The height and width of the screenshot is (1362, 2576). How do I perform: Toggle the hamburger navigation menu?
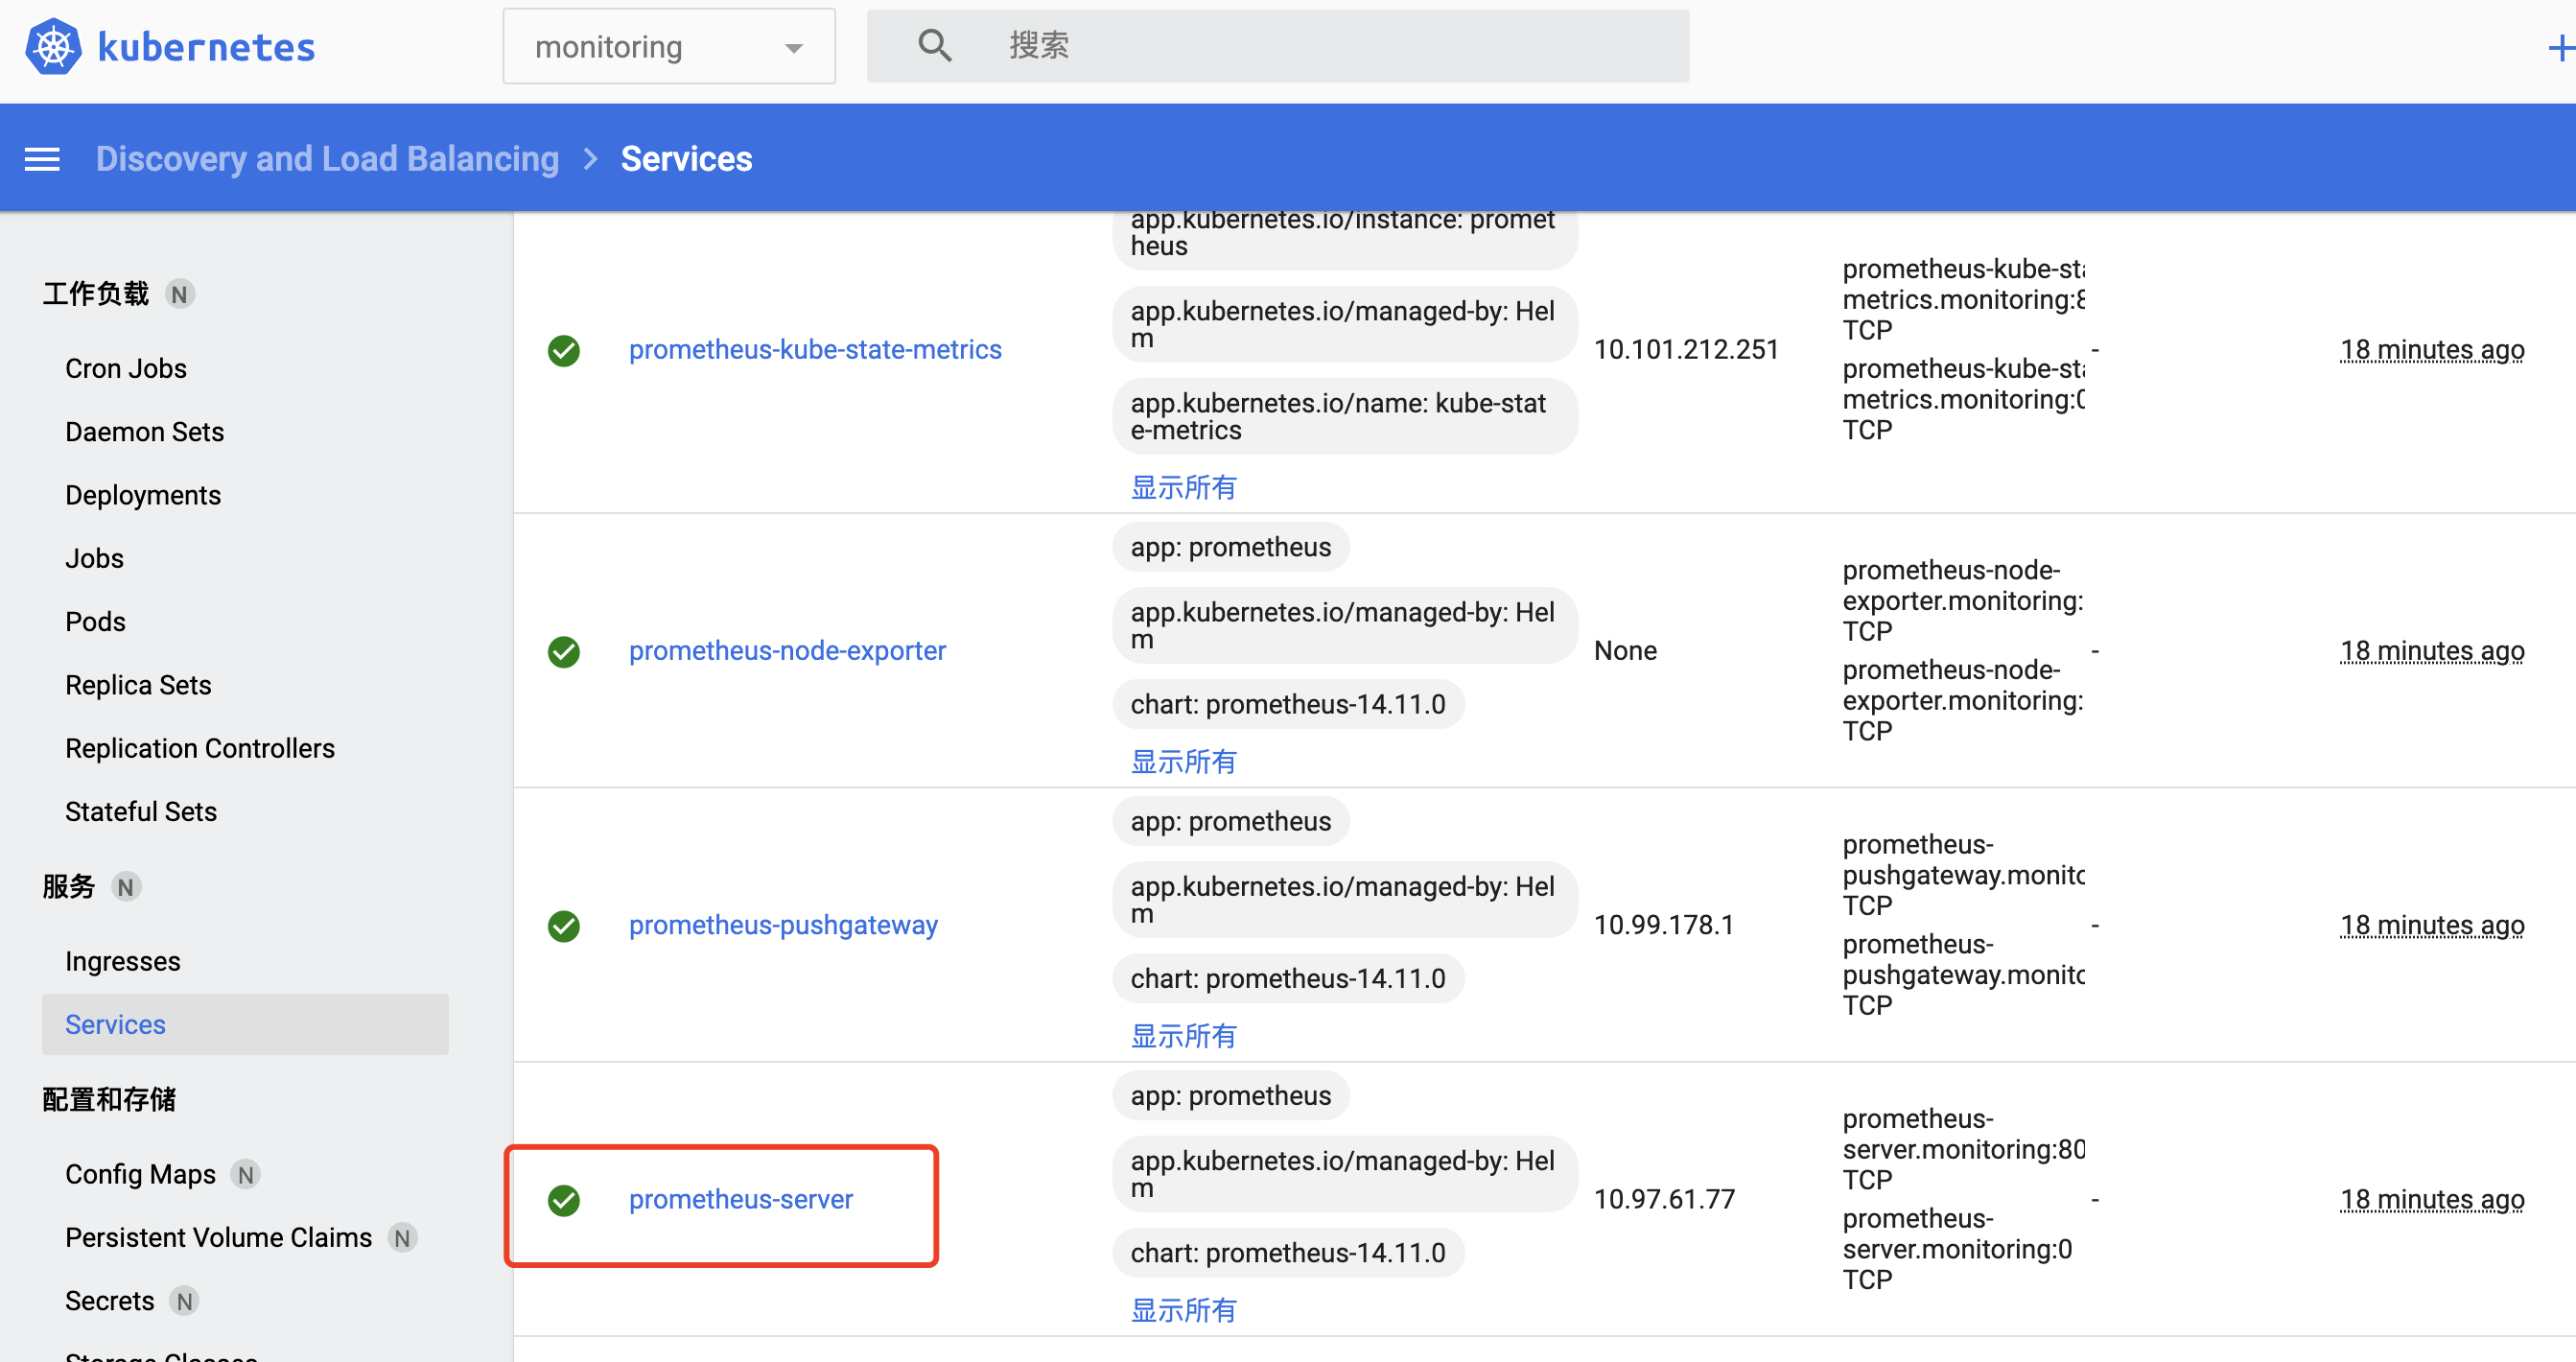[42, 159]
